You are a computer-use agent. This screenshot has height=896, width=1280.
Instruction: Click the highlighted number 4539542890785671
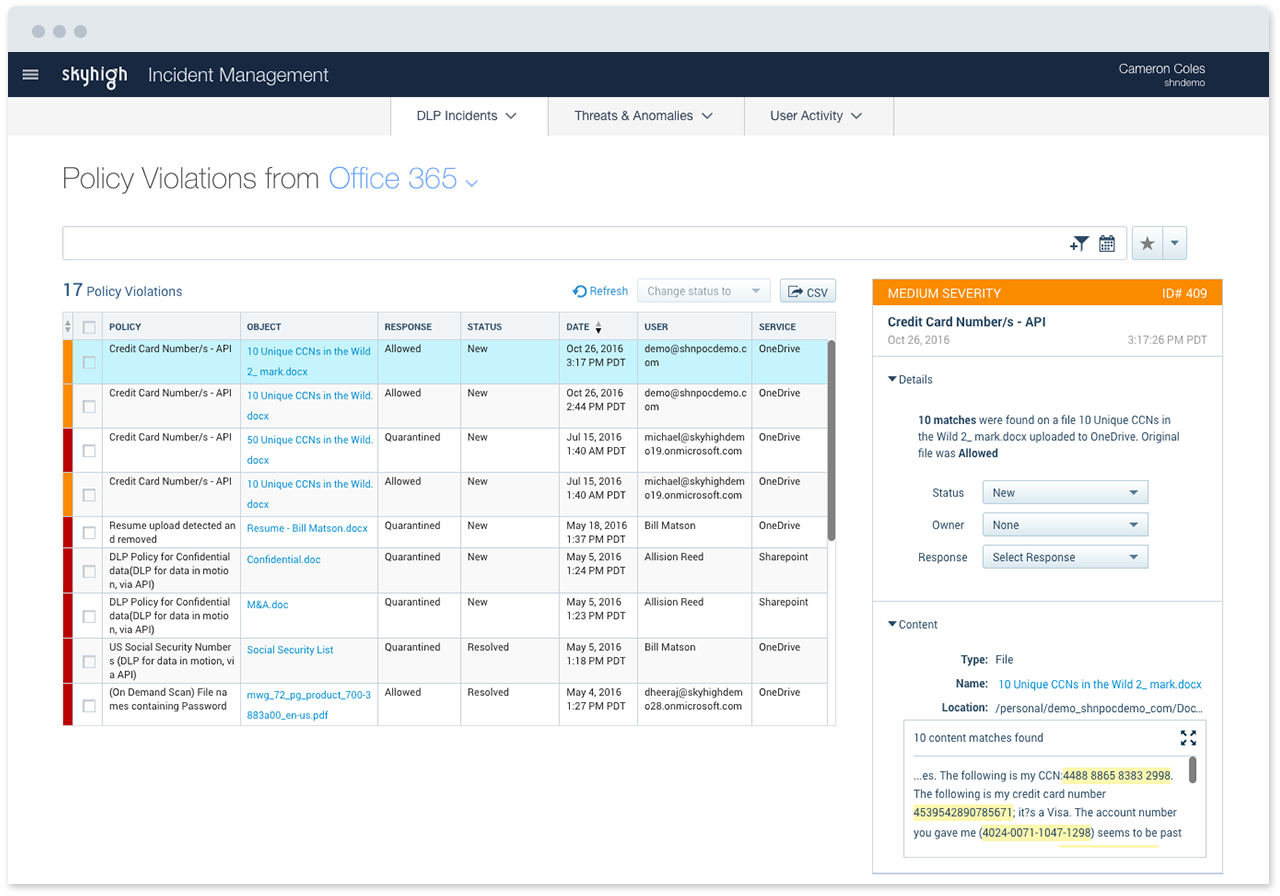point(964,813)
